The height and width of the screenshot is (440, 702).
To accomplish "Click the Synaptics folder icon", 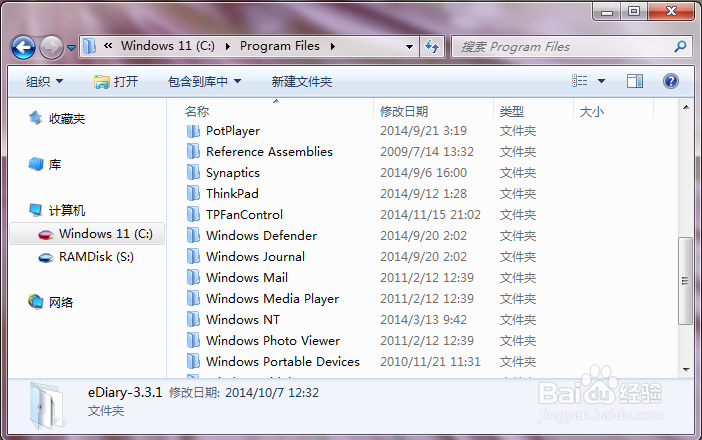I will click(193, 173).
